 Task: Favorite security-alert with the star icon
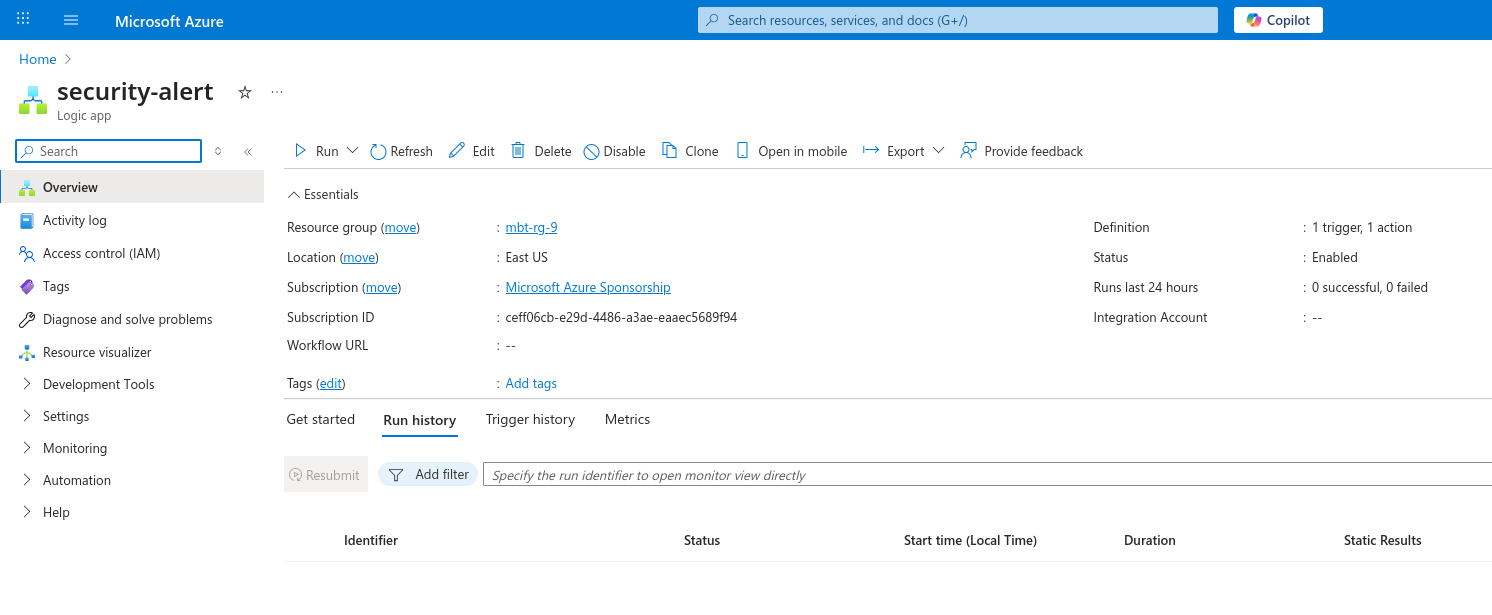tap(245, 92)
